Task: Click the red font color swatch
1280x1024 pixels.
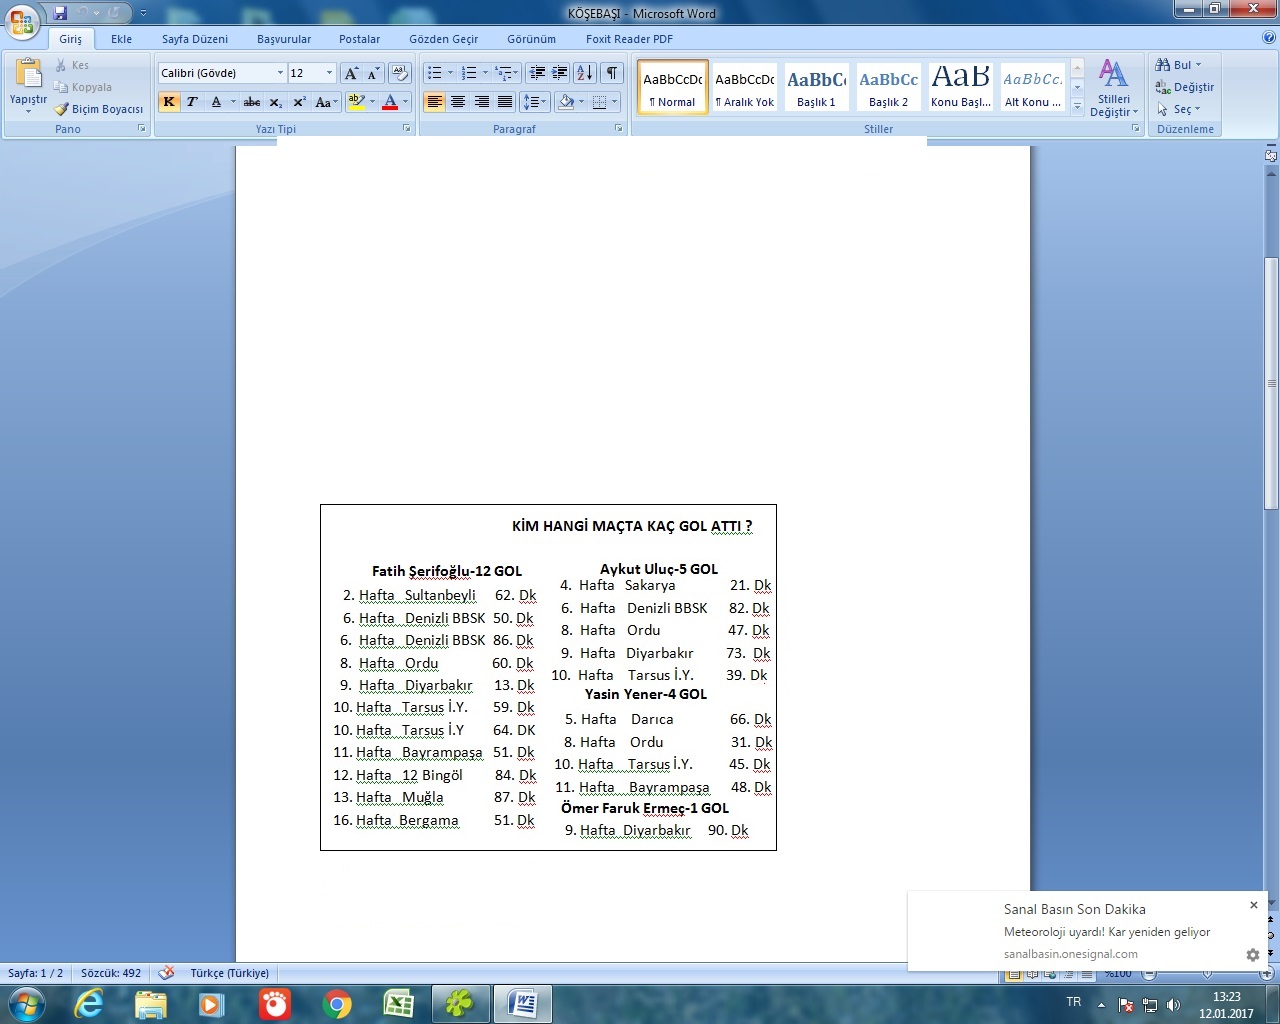Action: 390,102
